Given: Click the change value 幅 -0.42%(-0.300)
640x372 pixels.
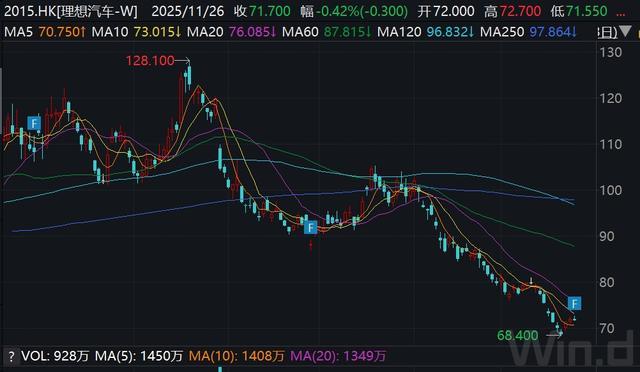Looking at the screenshot, I should [354, 11].
